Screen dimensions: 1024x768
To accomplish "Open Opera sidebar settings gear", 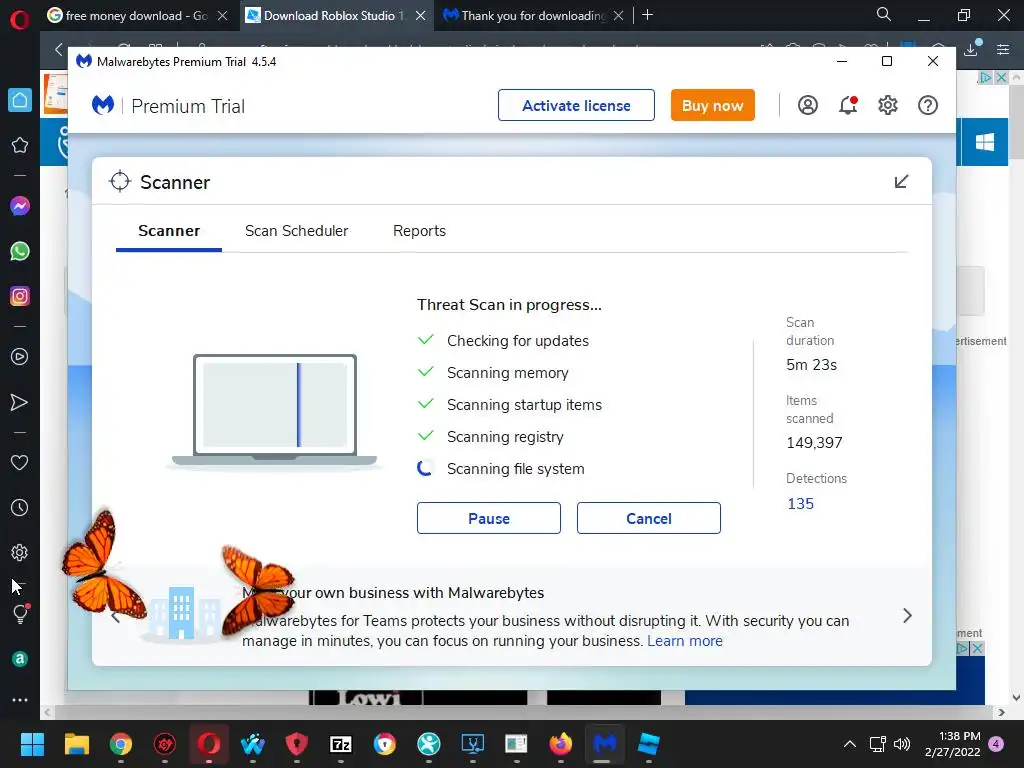I will (20, 552).
